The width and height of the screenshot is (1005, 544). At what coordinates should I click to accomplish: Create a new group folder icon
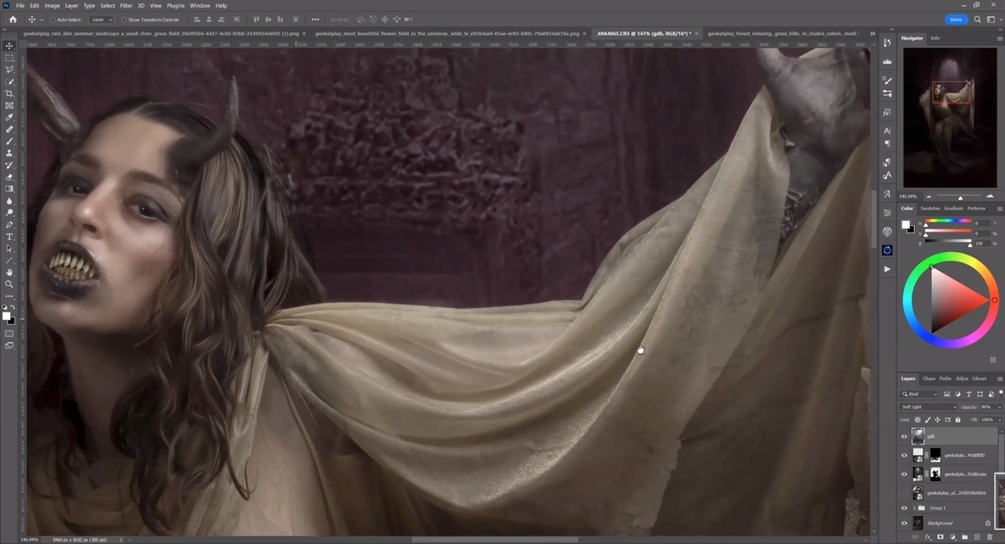click(965, 537)
